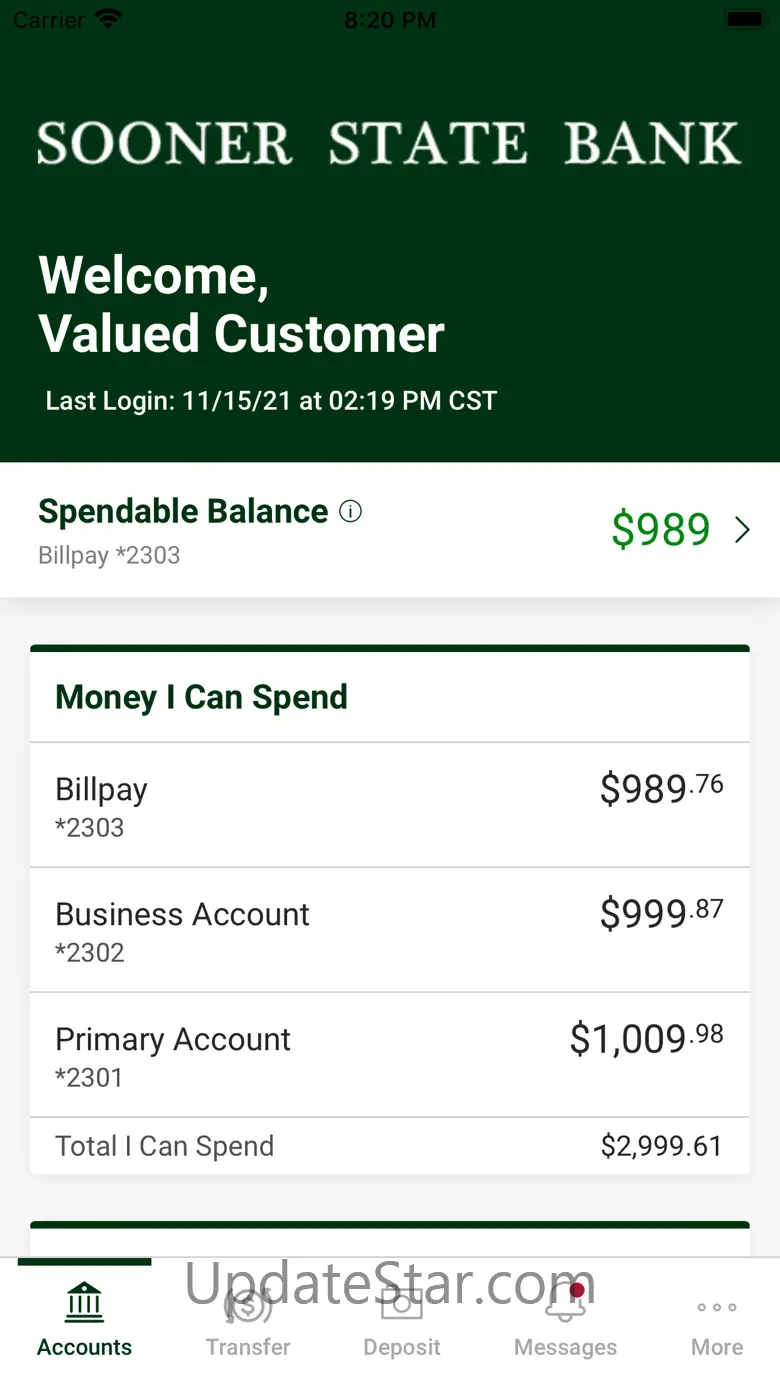Tap the Last Login timestamp text
The width and height of the screenshot is (780, 1387).
[271, 401]
